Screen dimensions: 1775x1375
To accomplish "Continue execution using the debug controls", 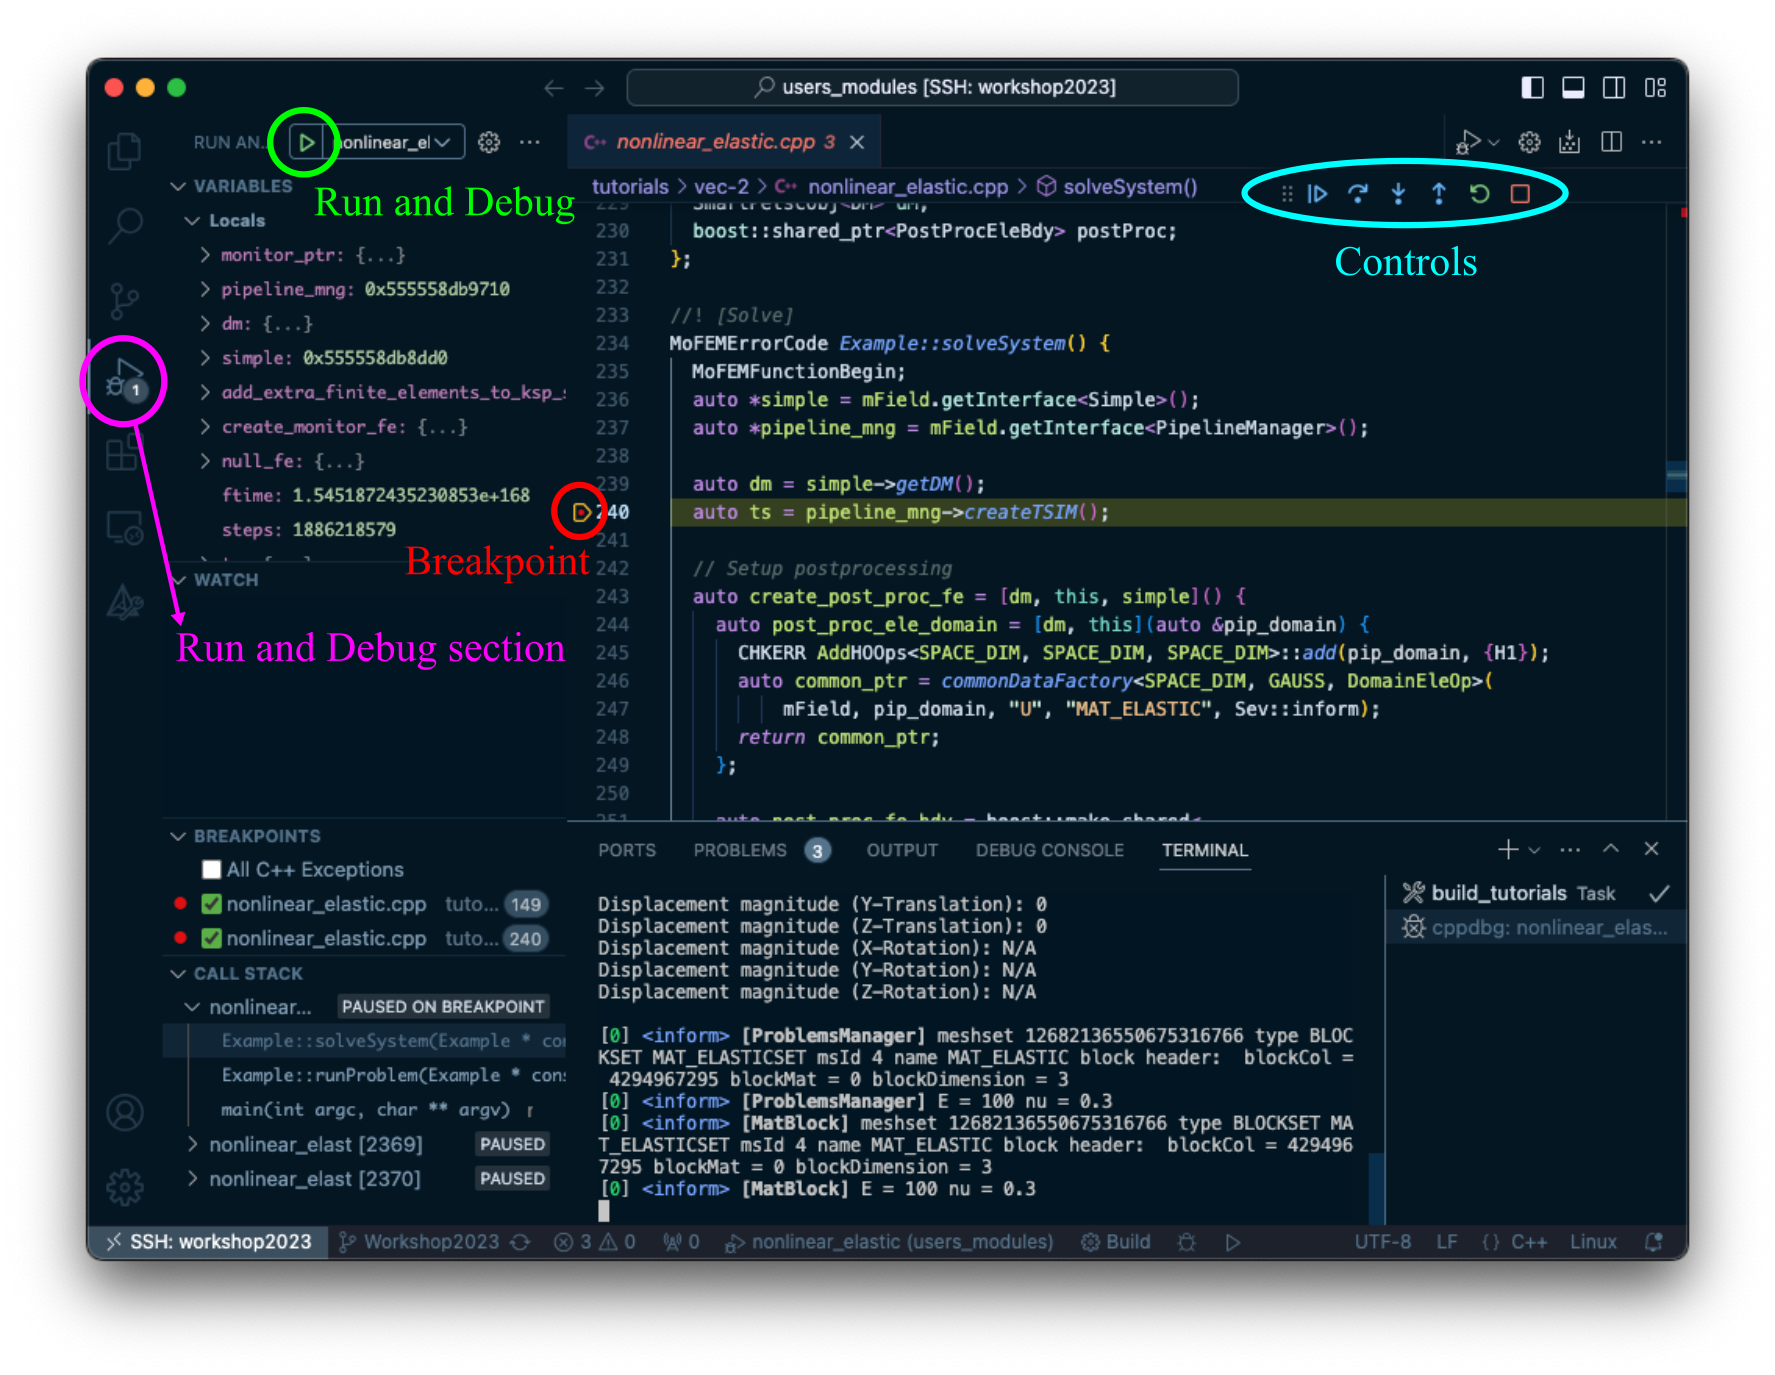I will click(1318, 193).
